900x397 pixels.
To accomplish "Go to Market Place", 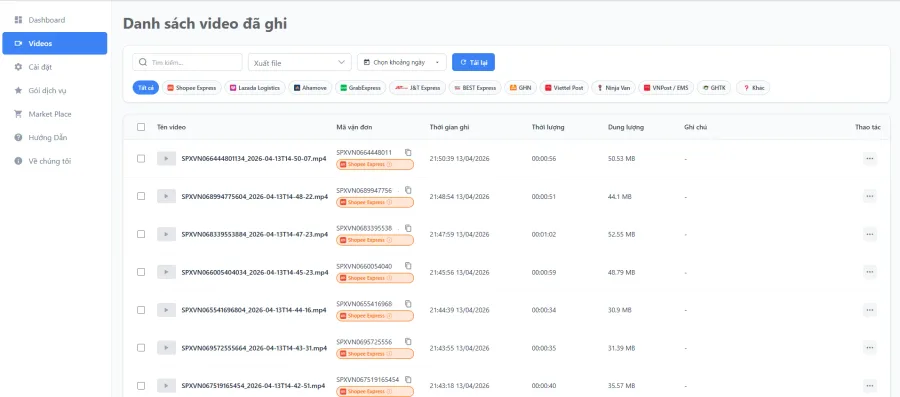I will tap(55, 114).
